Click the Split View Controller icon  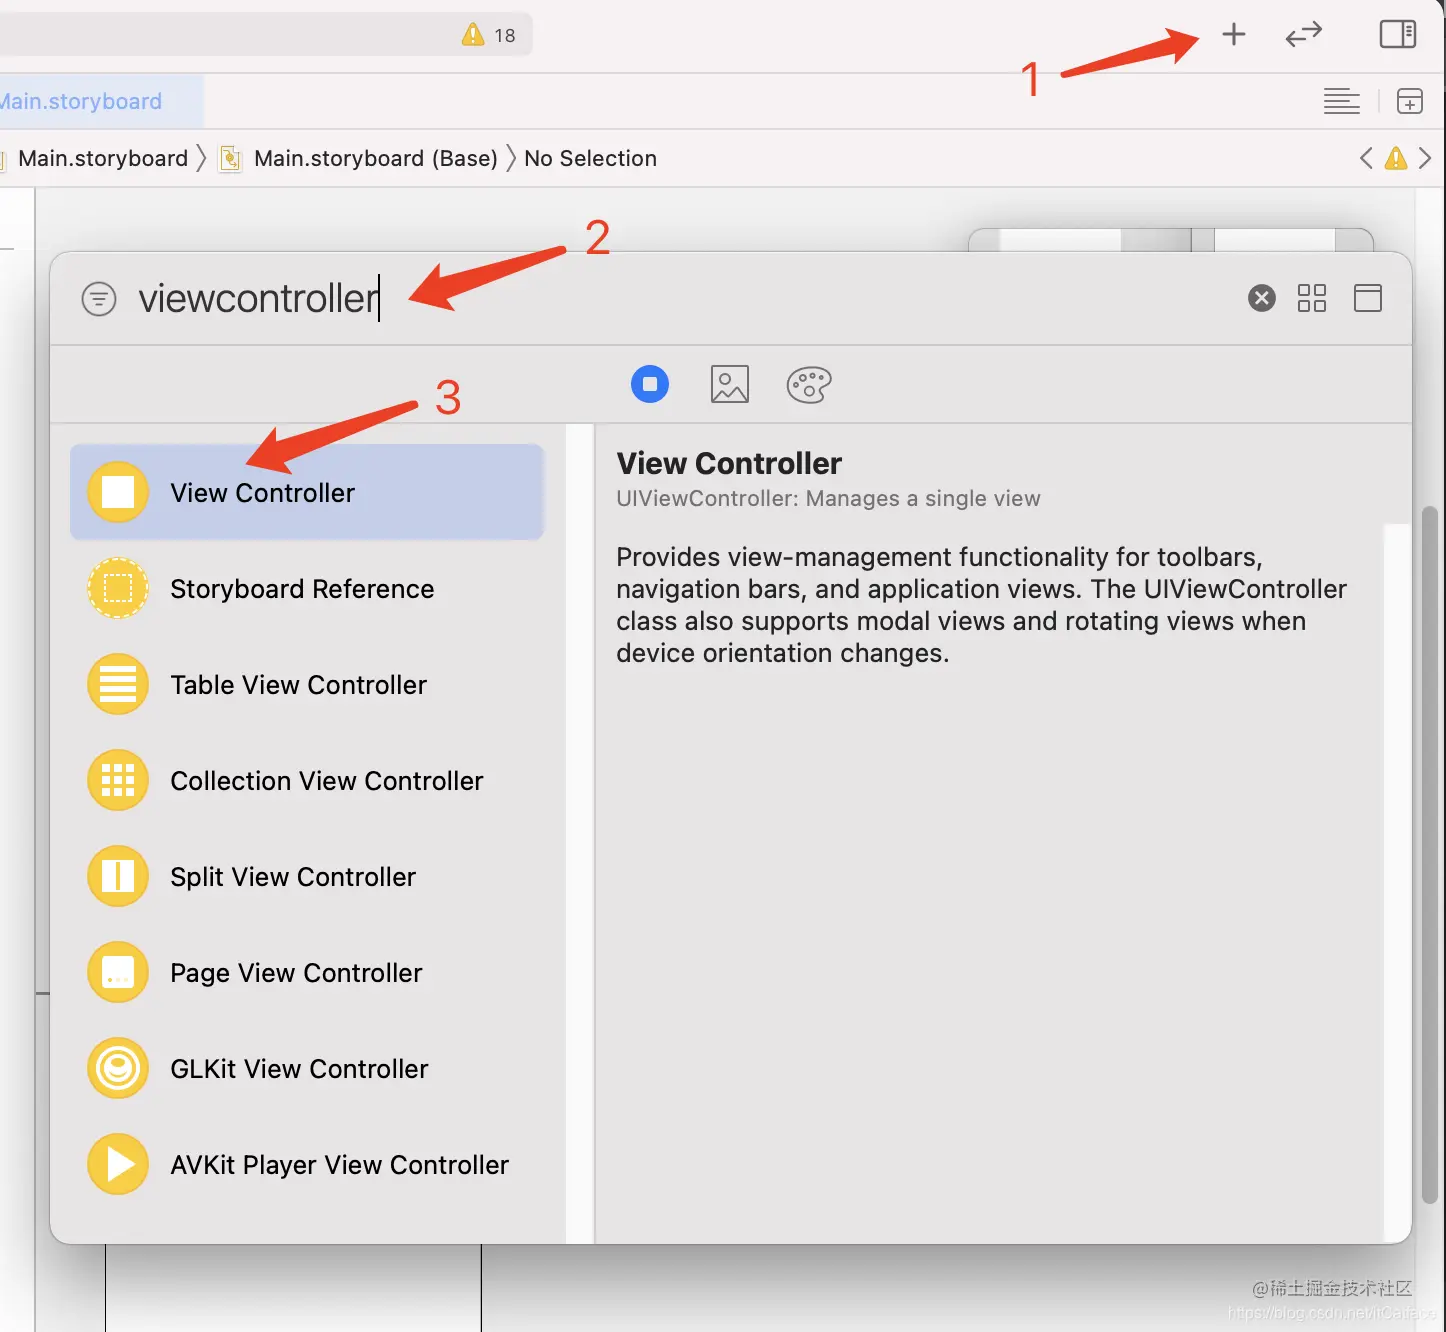[x=118, y=876]
